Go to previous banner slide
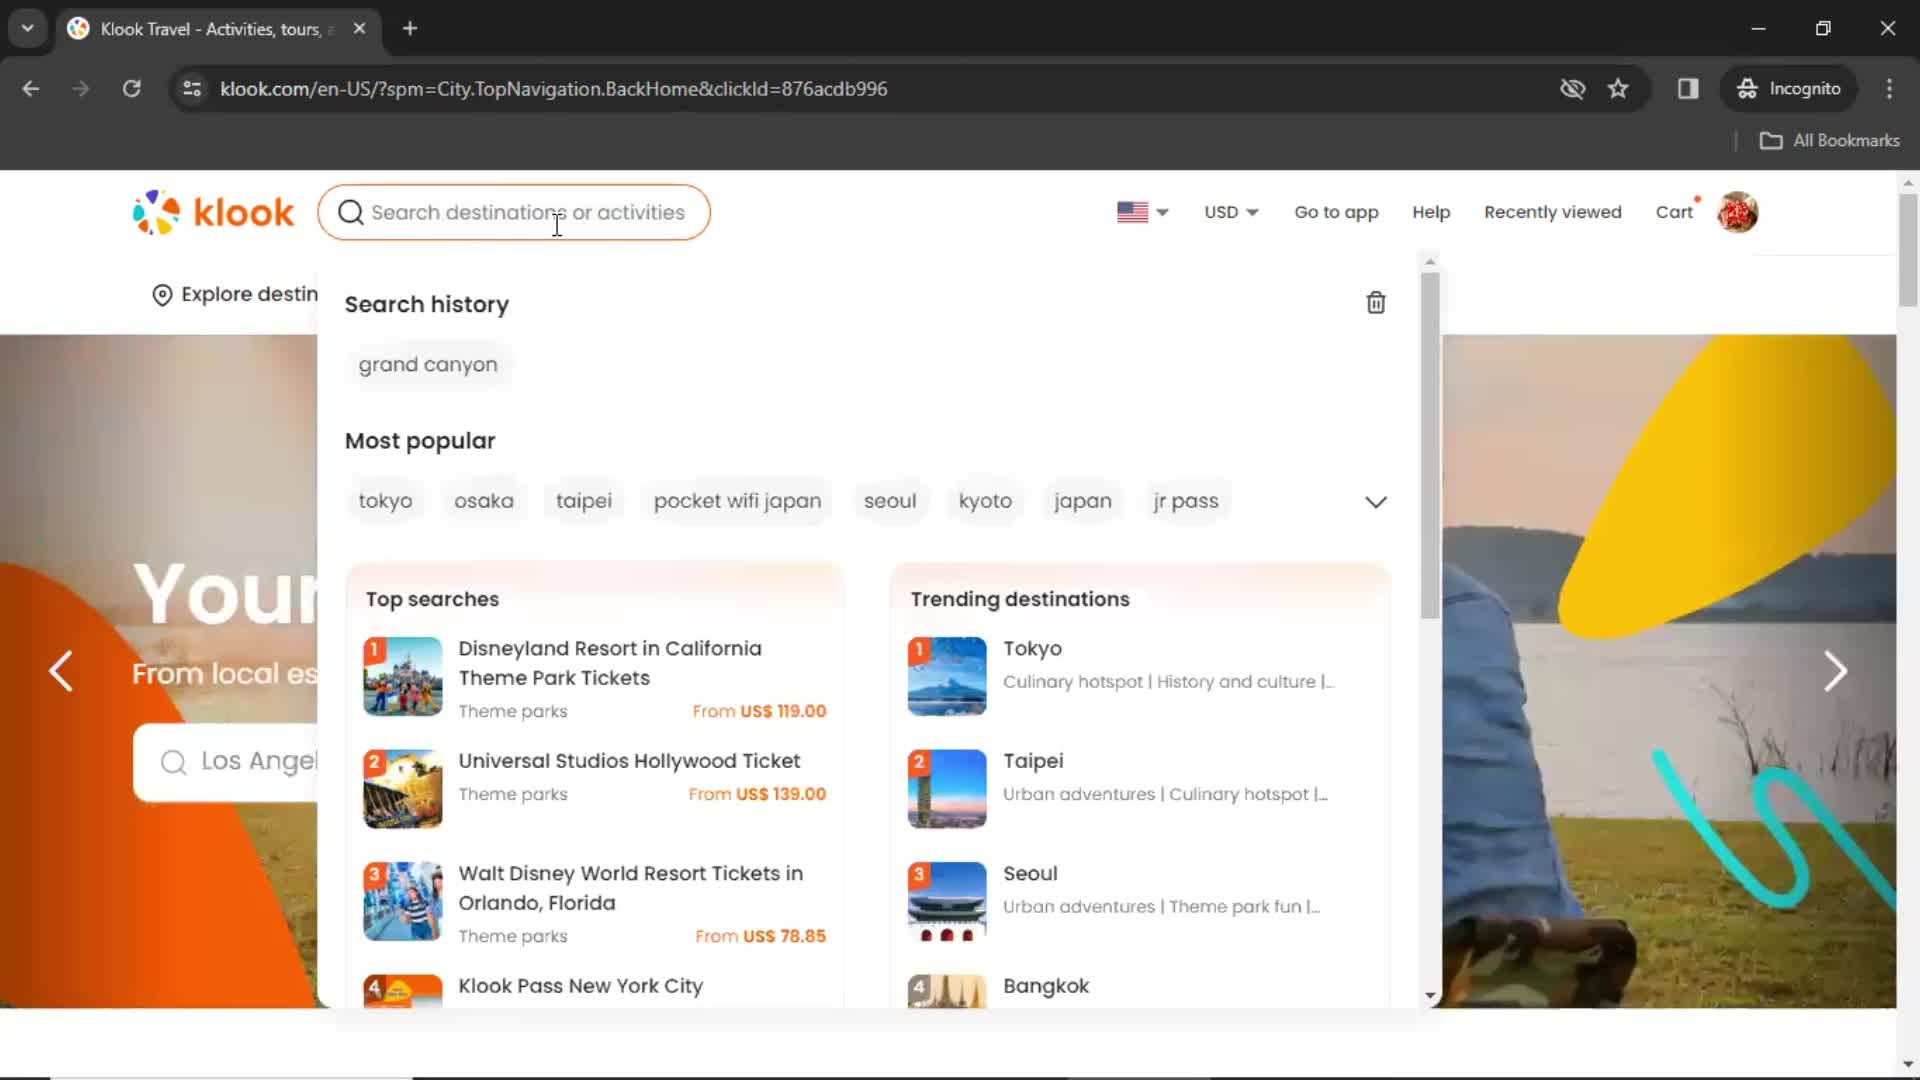The width and height of the screenshot is (1920, 1080). (x=61, y=671)
